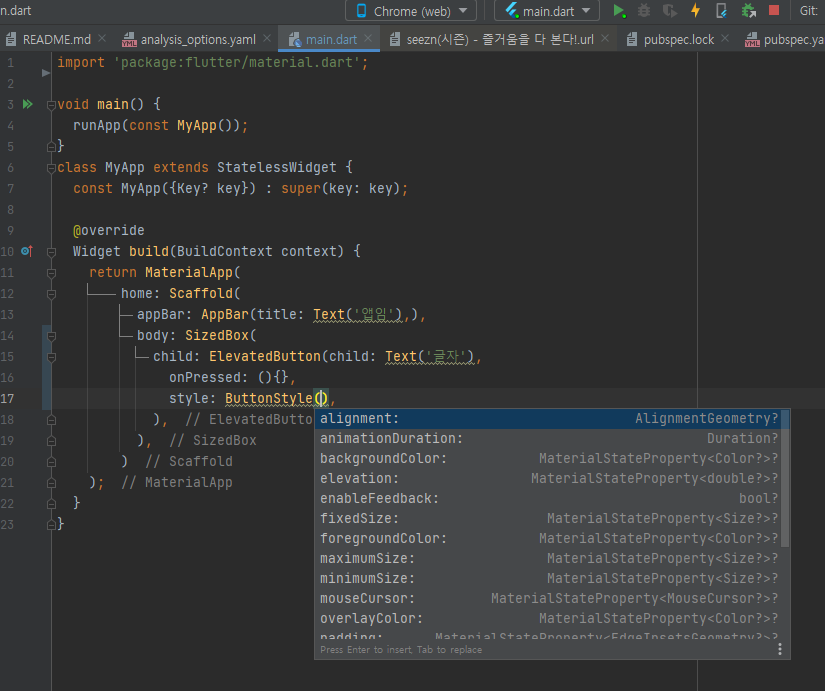Select the alignment: completion suggestion
This screenshot has width=825, height=691.
[548, 418]
